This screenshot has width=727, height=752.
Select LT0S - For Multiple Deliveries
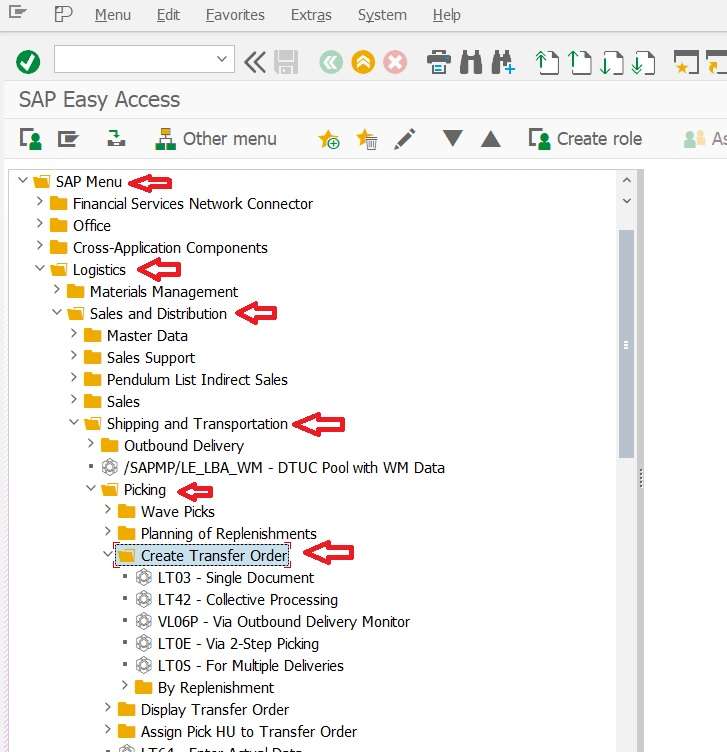250,666
